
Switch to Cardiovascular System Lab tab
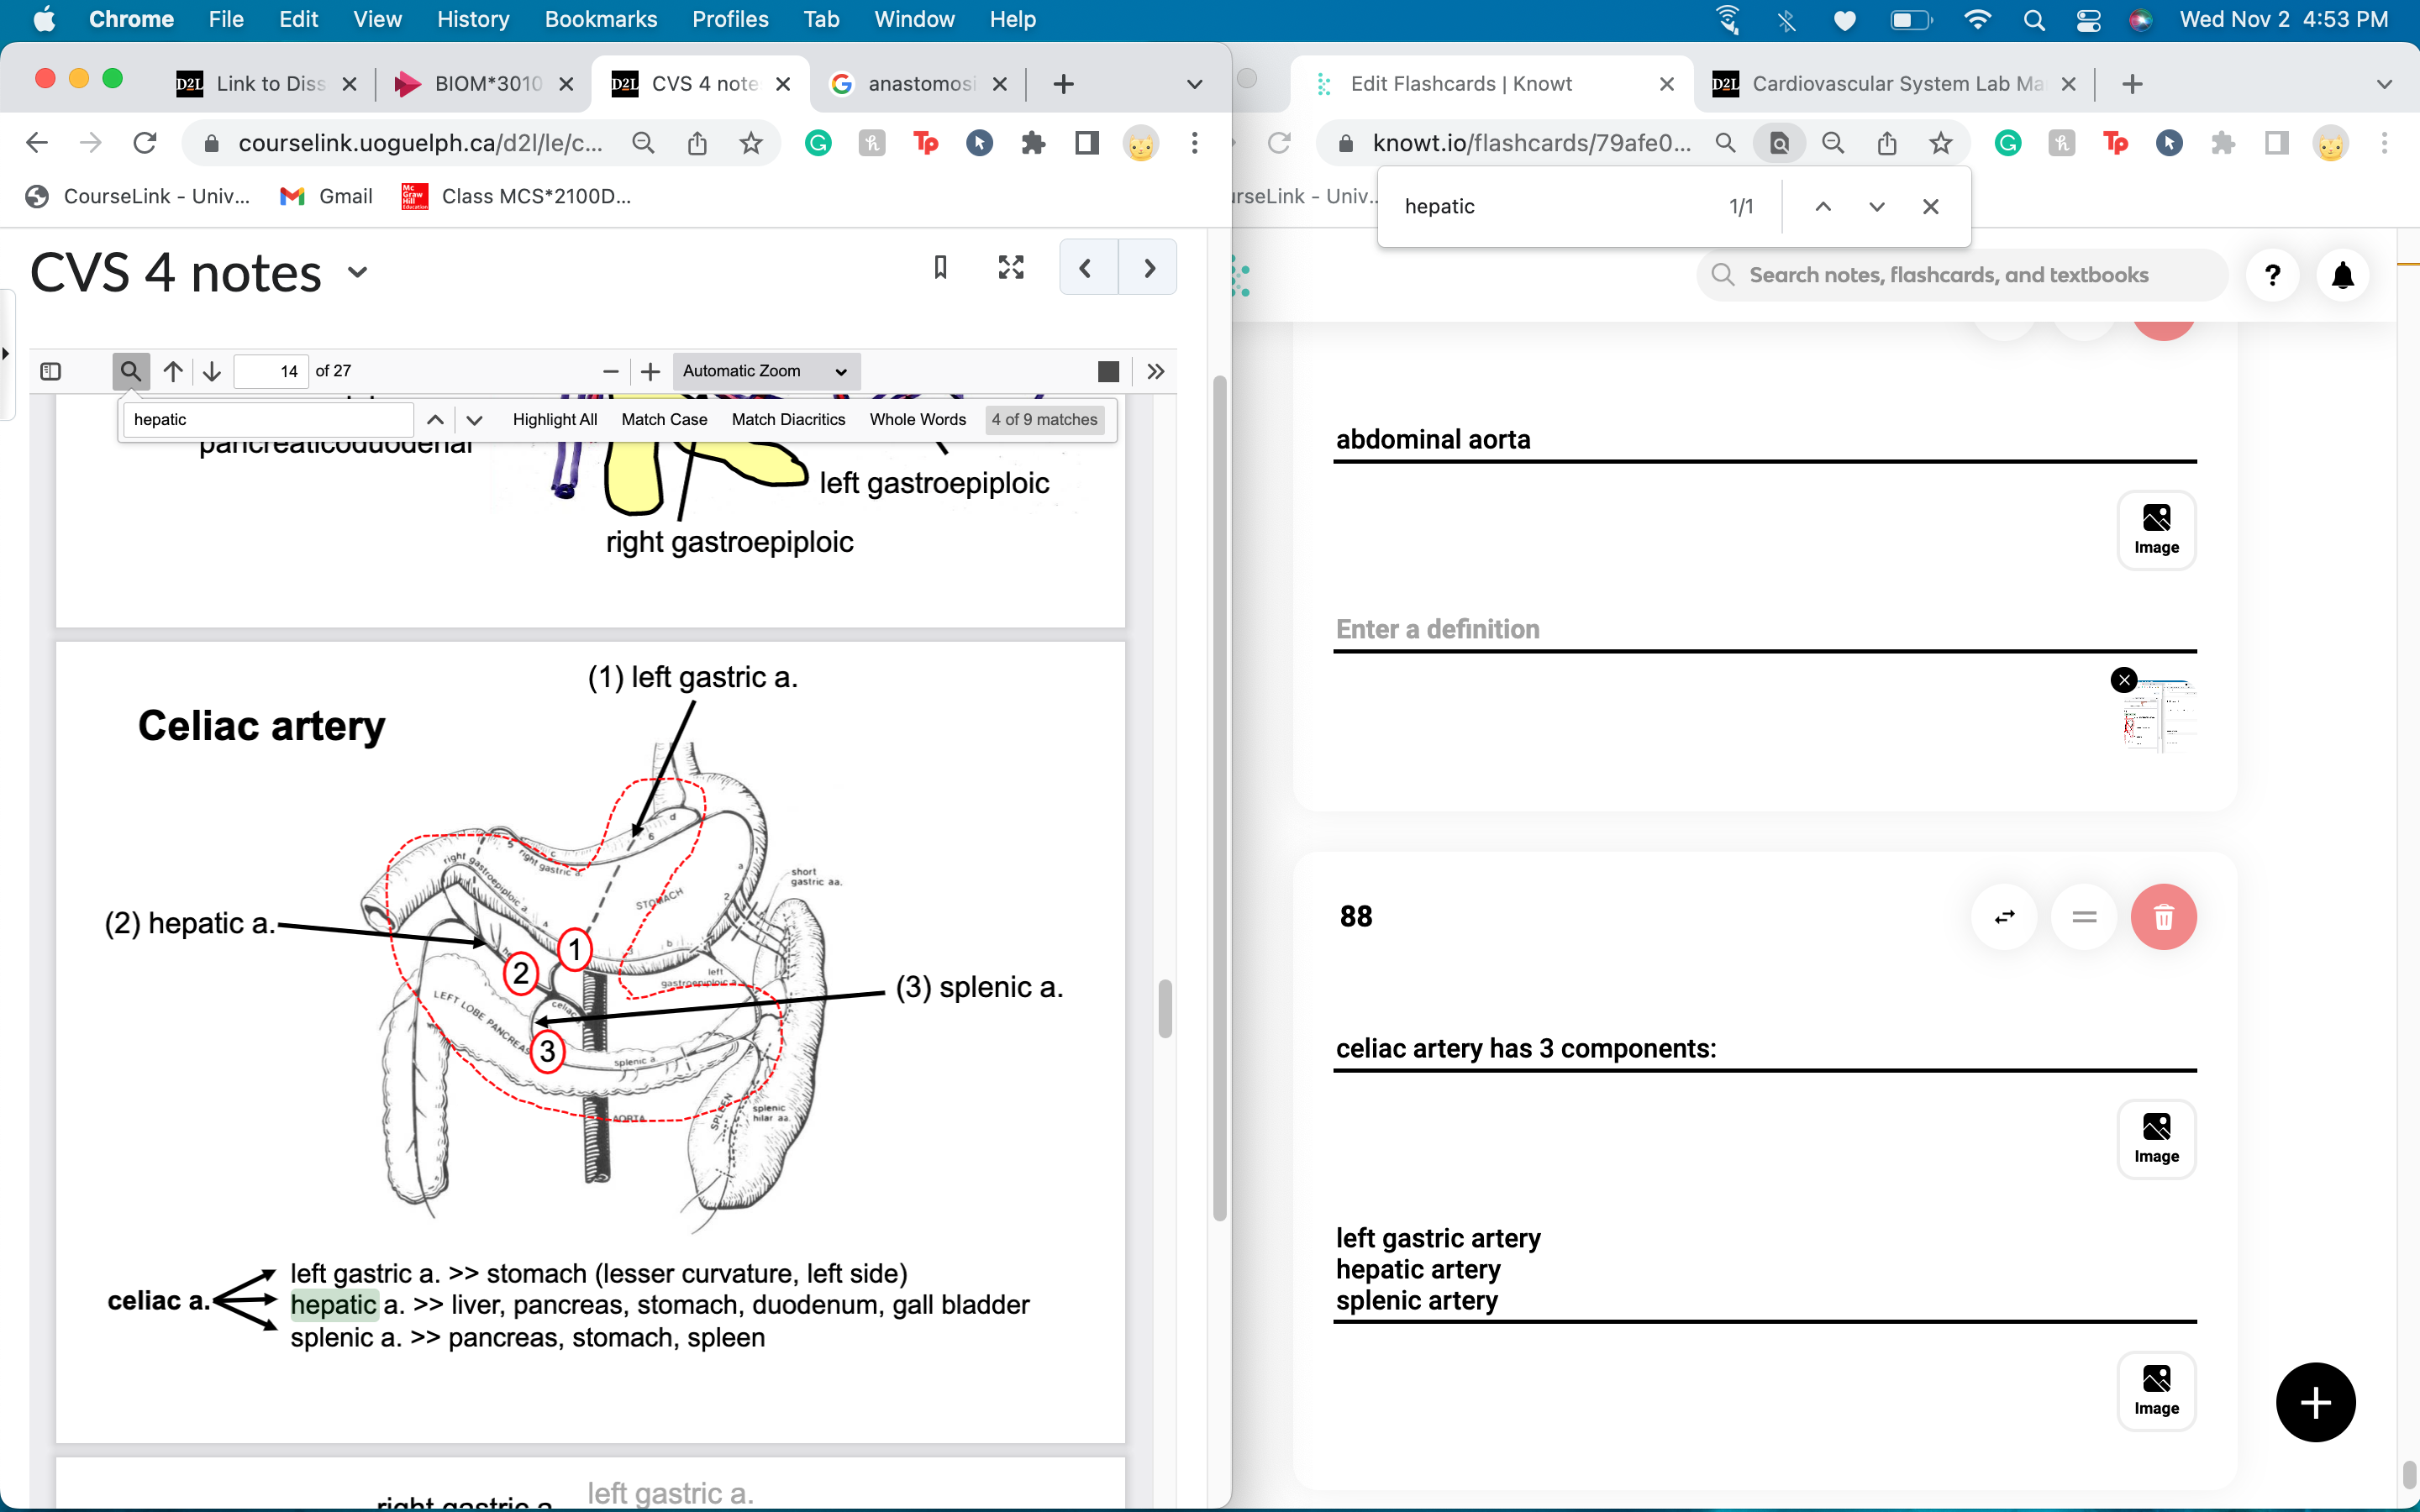click(x=1896, y=84)
